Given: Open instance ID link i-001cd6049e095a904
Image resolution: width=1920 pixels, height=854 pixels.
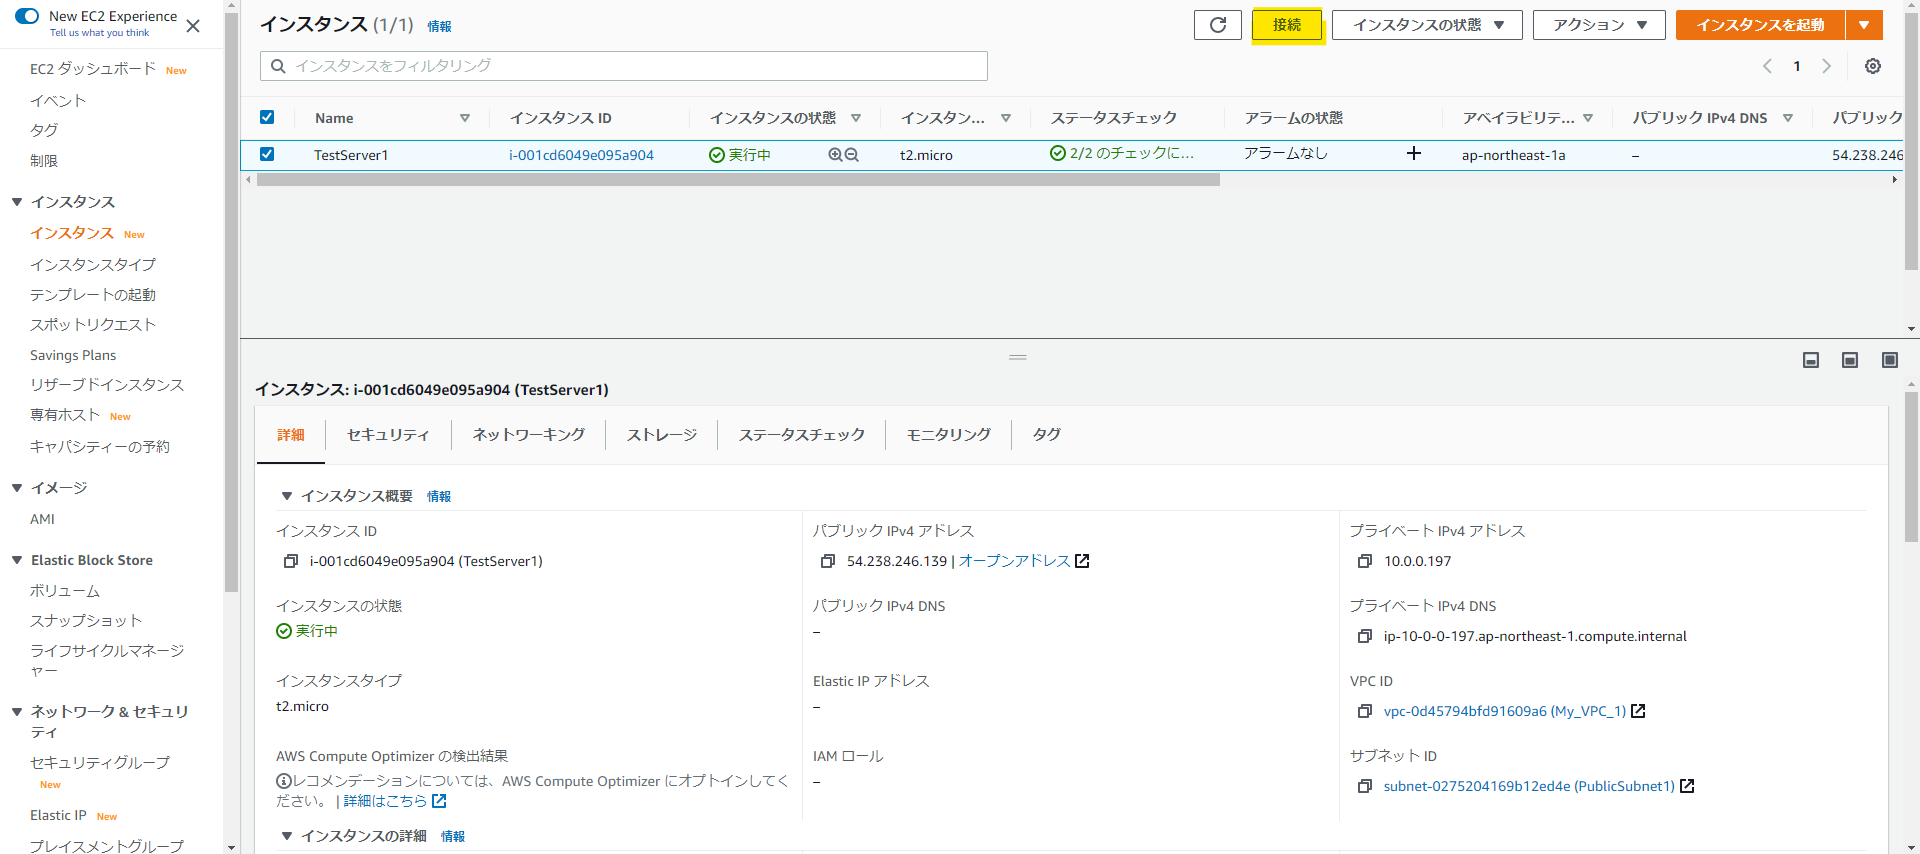Looking at the screenshot, I should pos(581,155).
